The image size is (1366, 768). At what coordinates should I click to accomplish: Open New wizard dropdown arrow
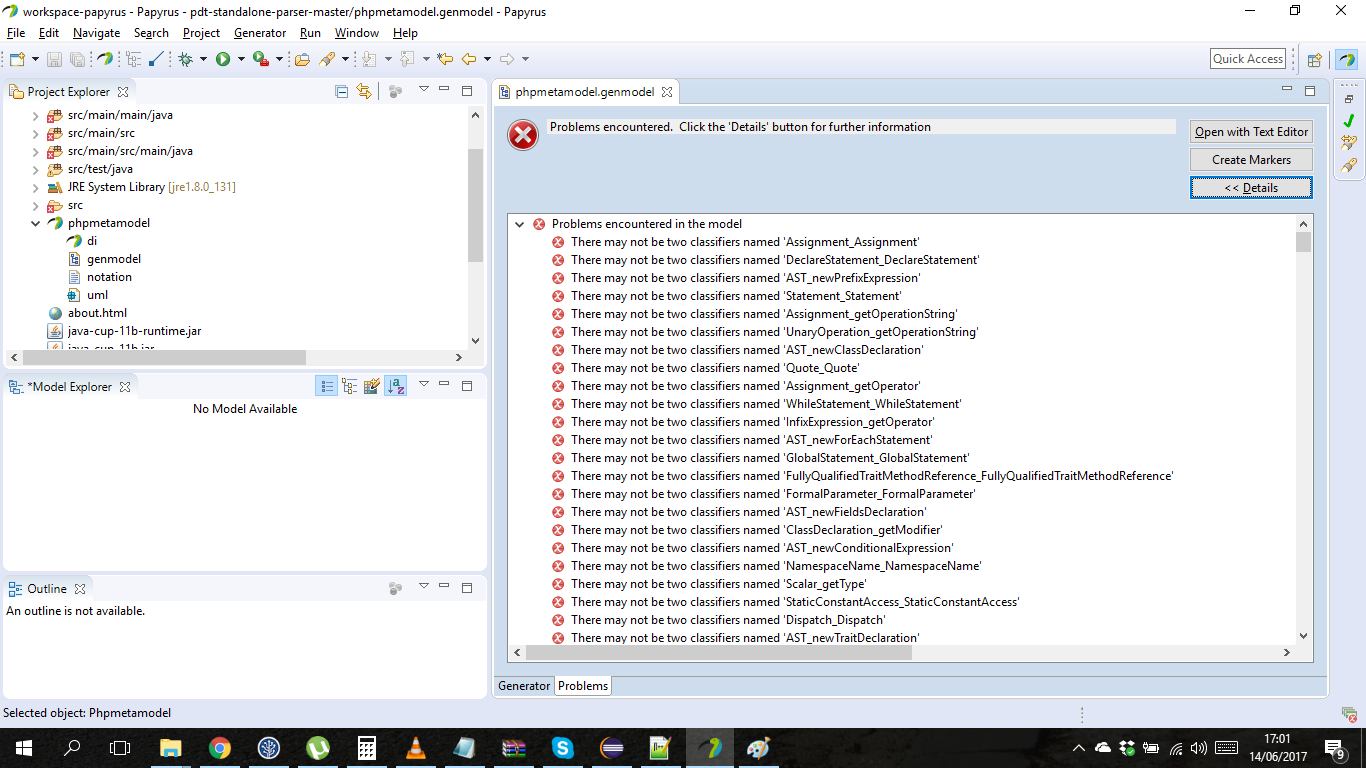tap(35, 59)
